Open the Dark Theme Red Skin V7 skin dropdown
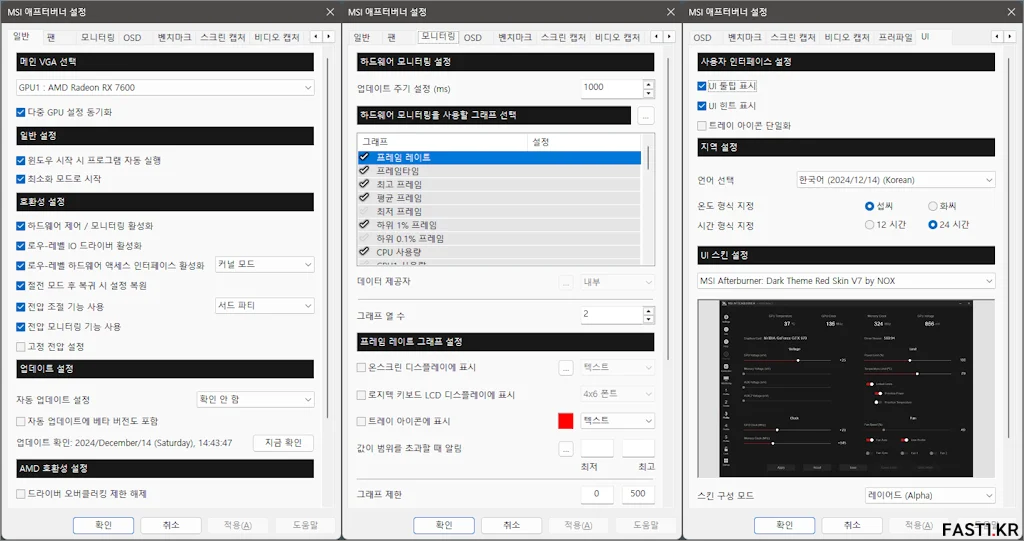The image size is (1024, 541). click(846, 281)
